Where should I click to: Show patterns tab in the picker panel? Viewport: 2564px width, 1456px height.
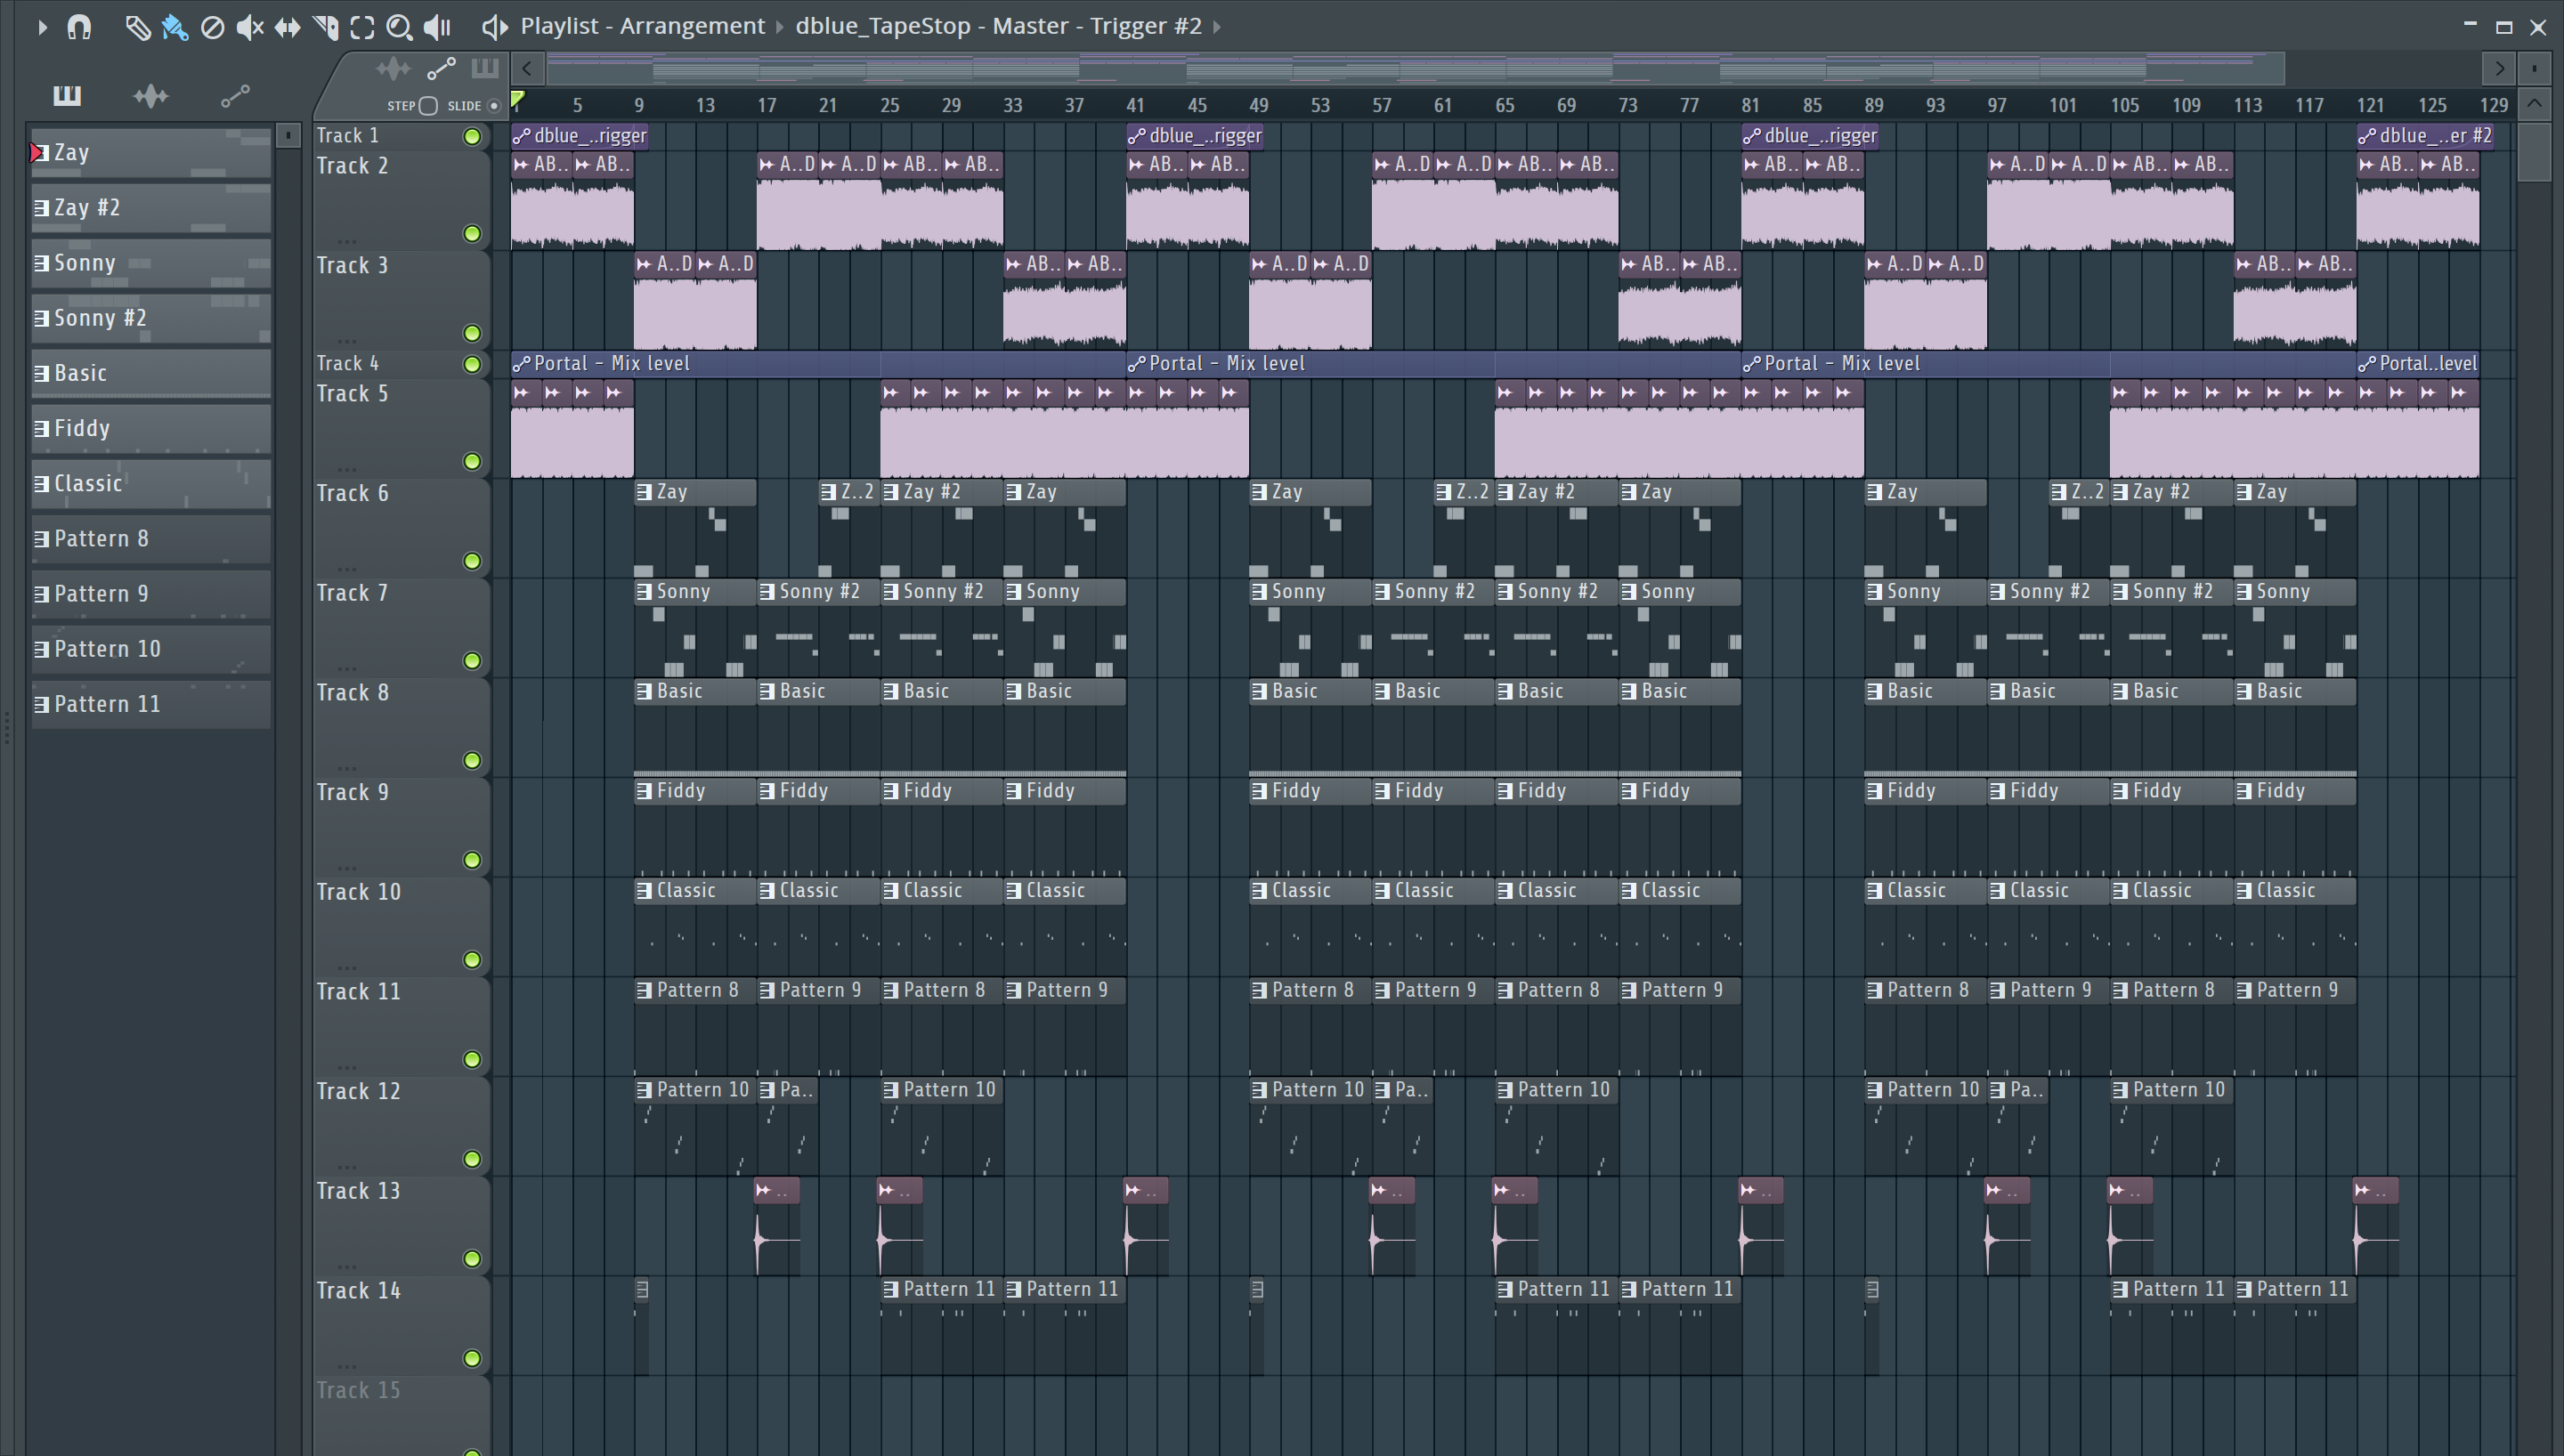click(67, 95)
